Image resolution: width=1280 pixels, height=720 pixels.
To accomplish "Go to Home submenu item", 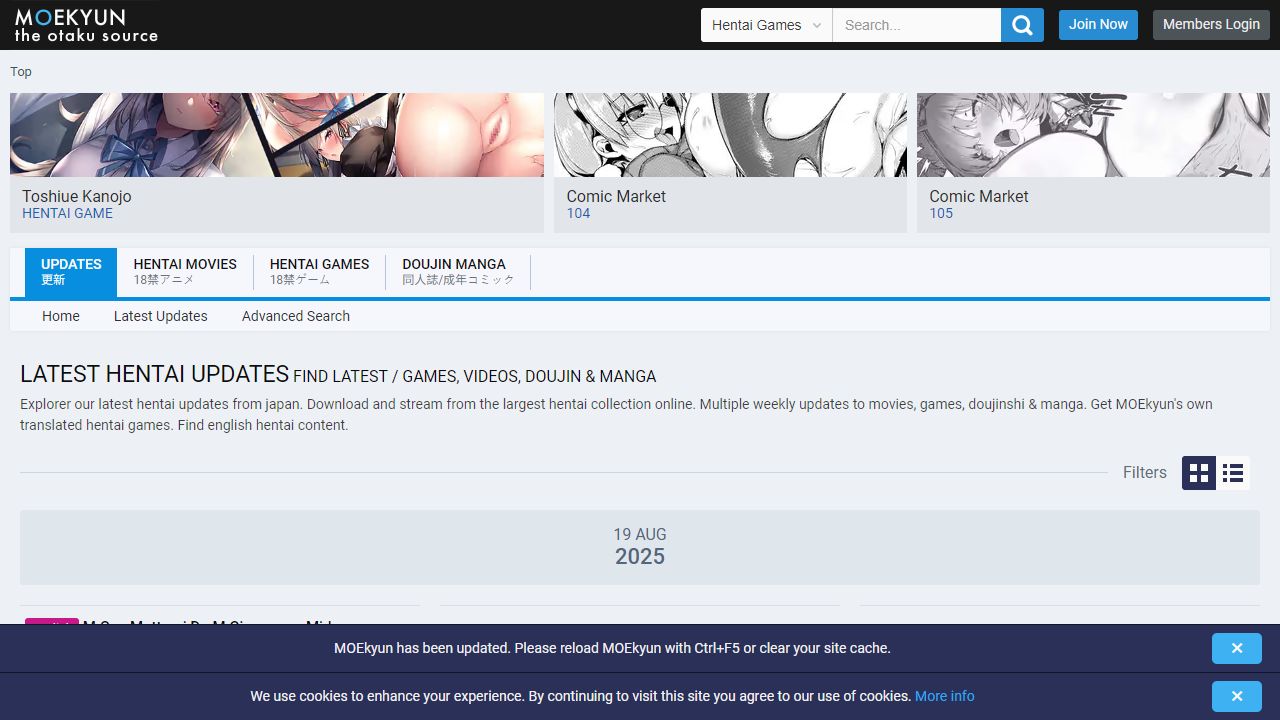I will coord(61,316).
